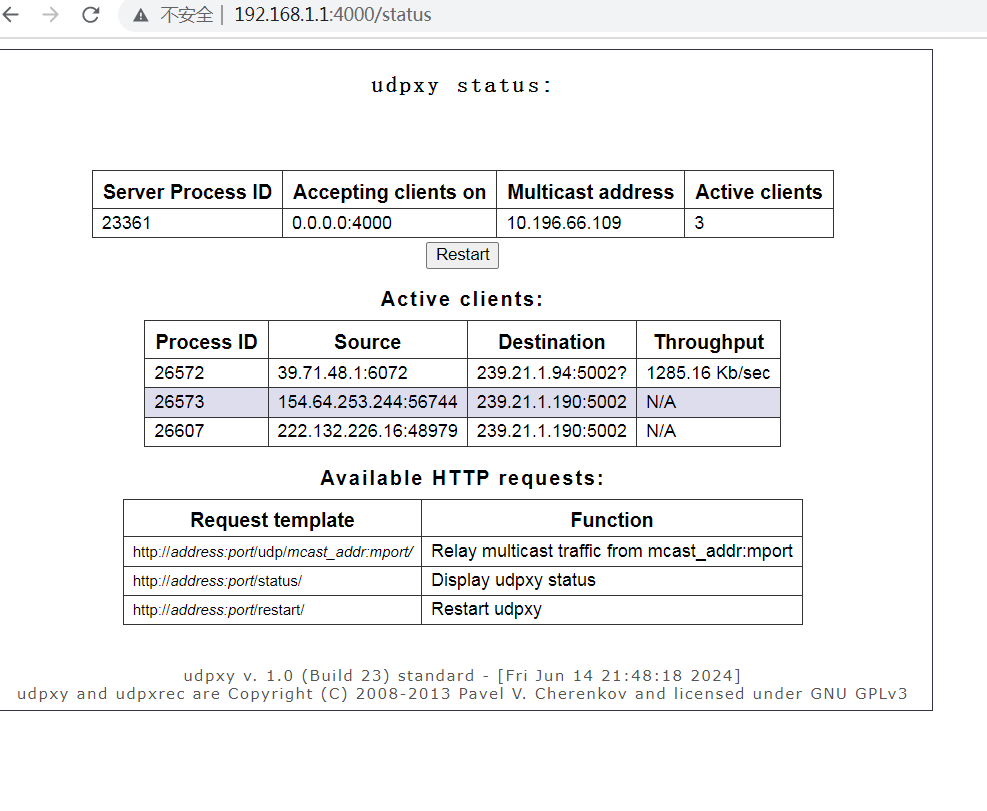The image size is (987, 811).
Task: Click the status request template URL
Action: (x=217, y=581)
